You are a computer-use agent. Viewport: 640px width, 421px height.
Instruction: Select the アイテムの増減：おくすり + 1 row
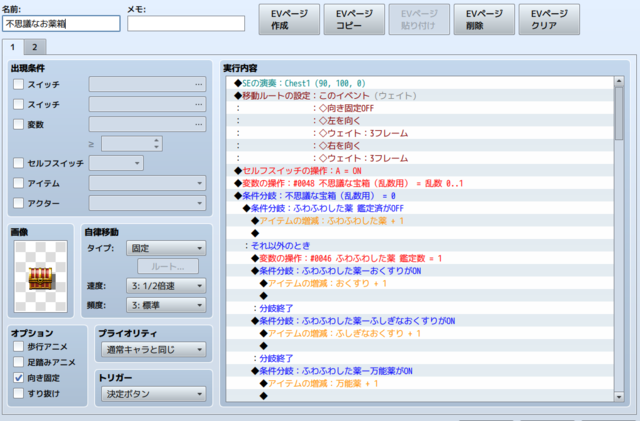tap(420, 283)
